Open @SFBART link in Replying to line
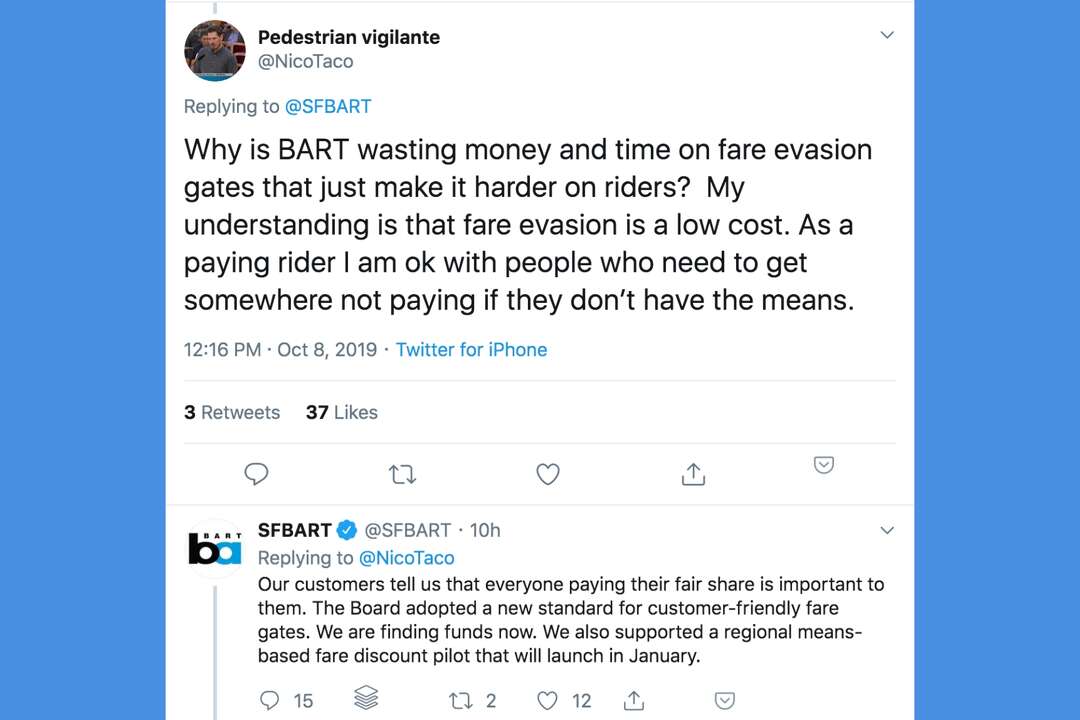Image resolution: width=1080 pixels, height=720 pixels. (x=328, y=106)
